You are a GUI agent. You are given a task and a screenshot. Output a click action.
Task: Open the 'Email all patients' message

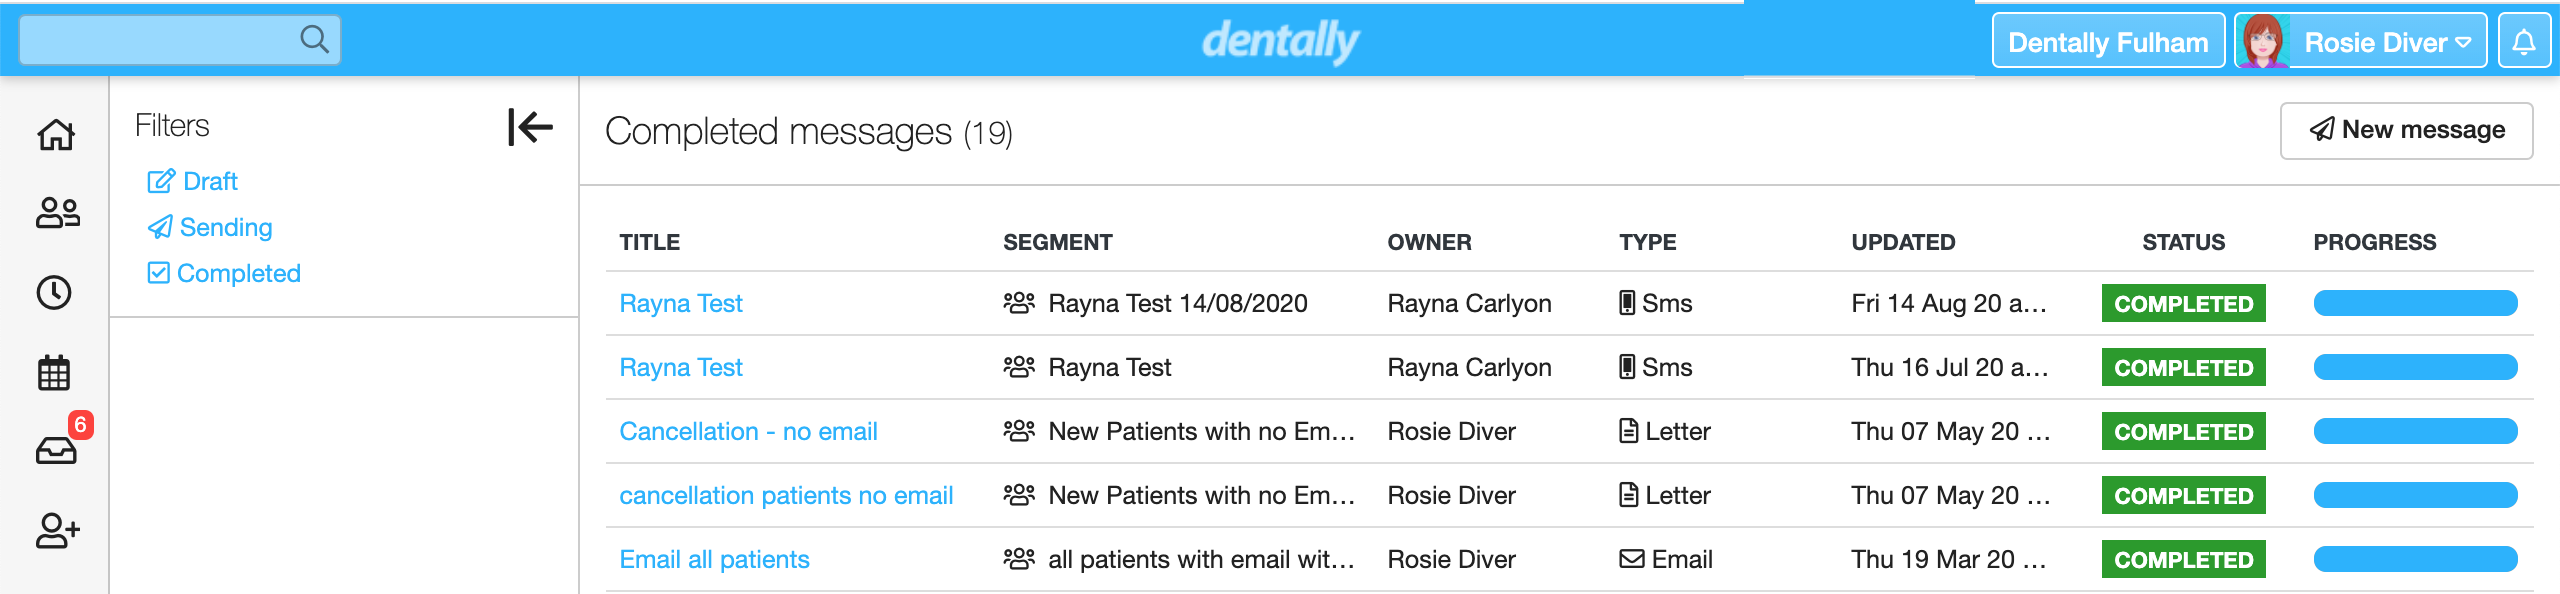coord(714,559)
